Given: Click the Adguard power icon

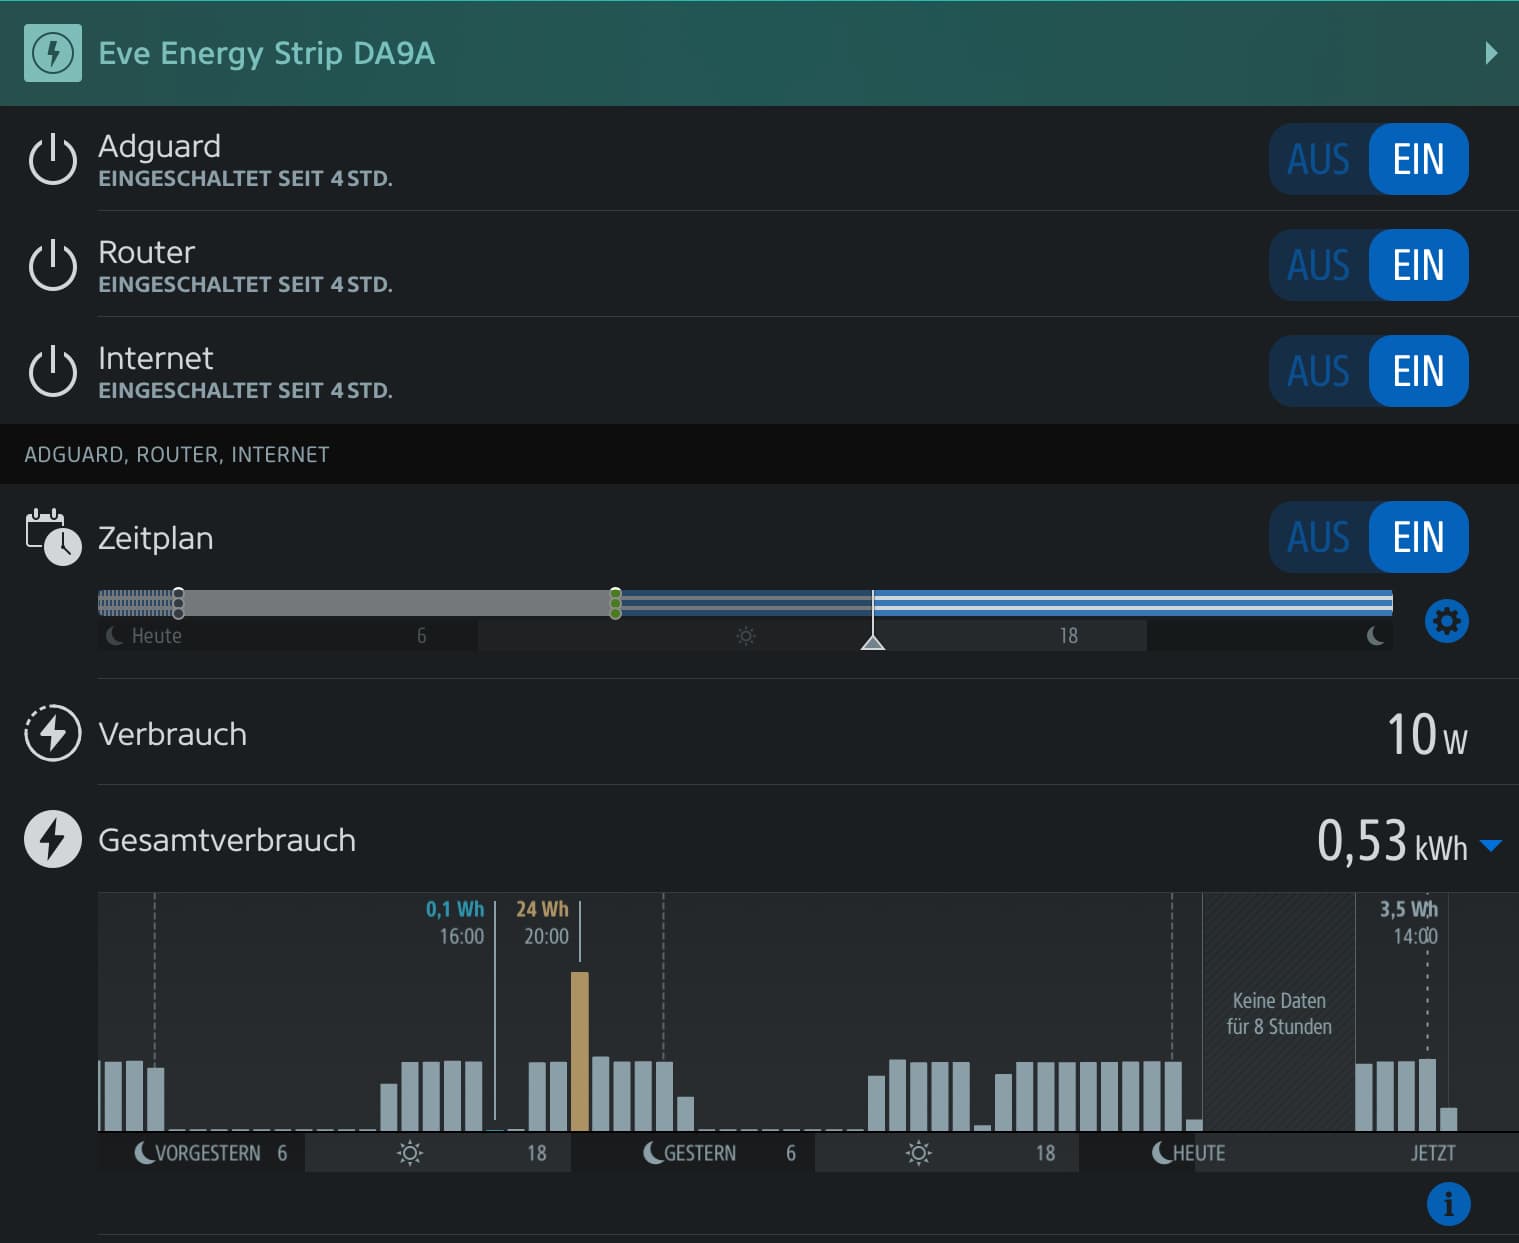Looking at the screenshot, I should 53,160.
